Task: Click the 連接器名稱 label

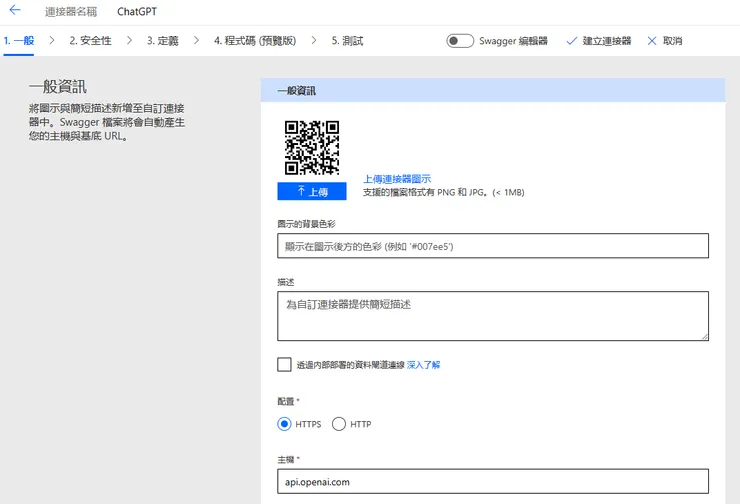Action: click(x=71, y=12)
